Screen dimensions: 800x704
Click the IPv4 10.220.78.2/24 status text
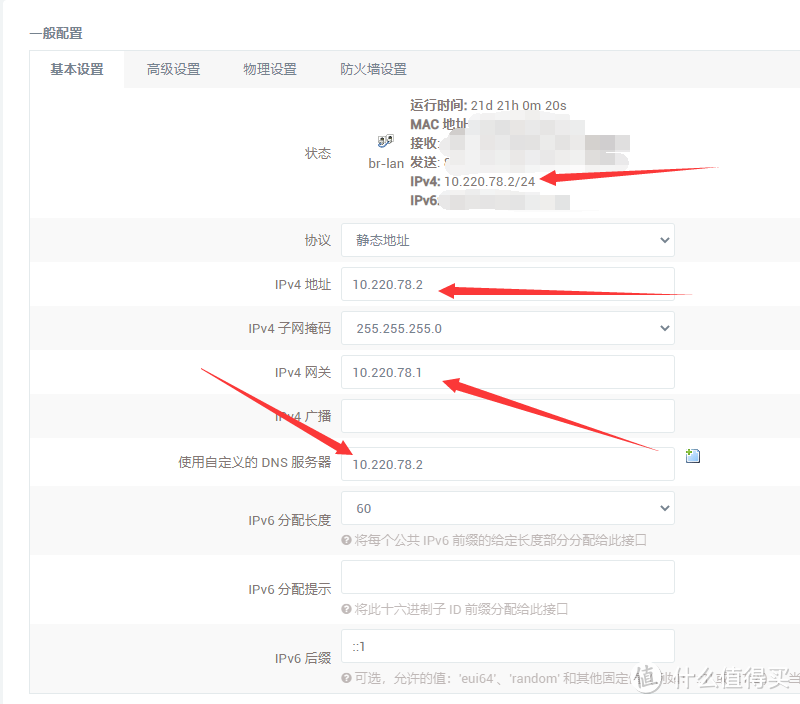(x=489, y=181)
